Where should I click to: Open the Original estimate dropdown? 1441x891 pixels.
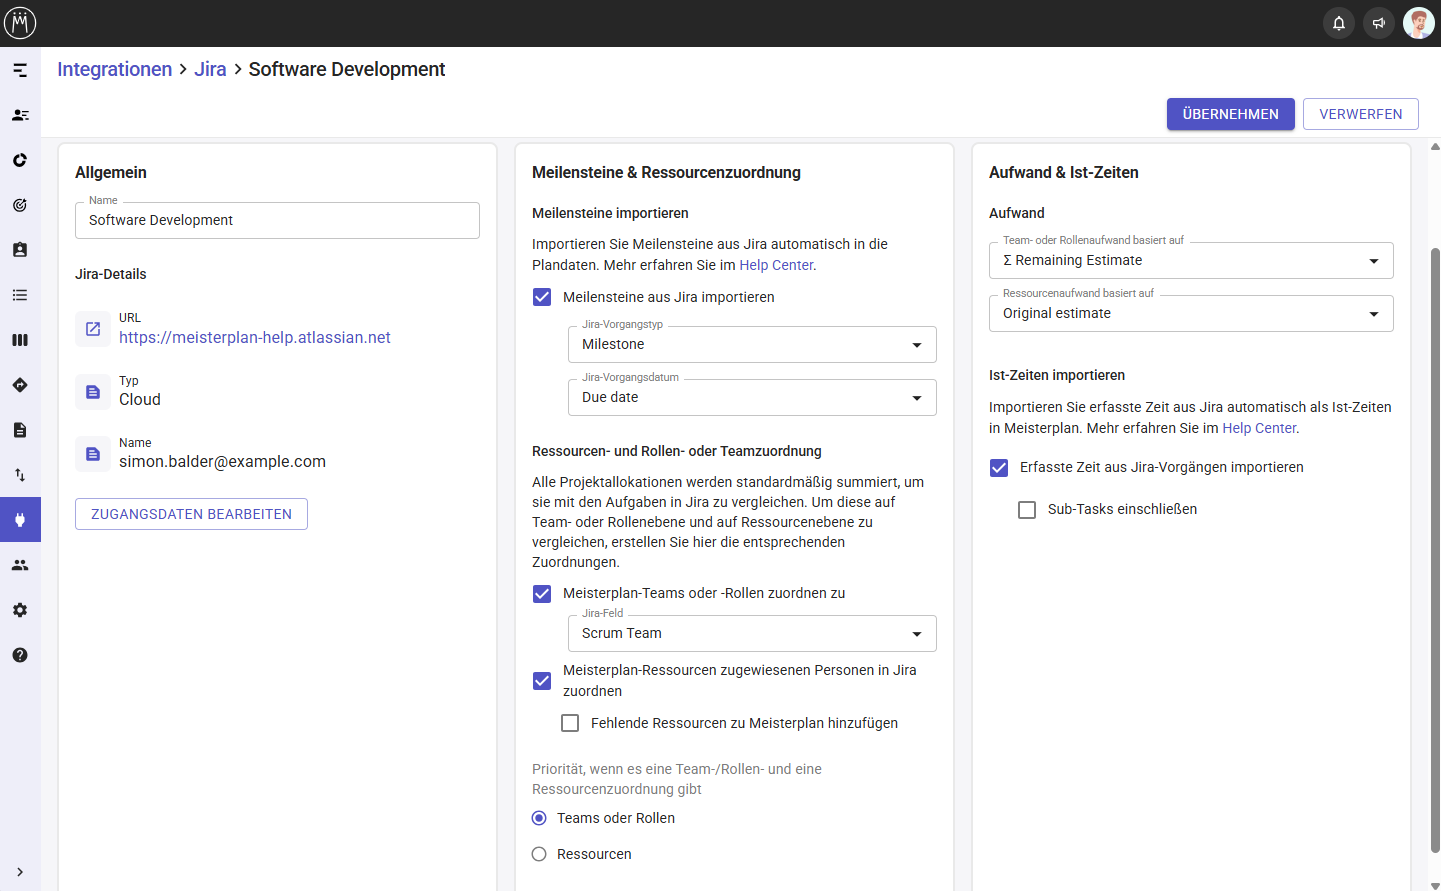point(1191,313)
